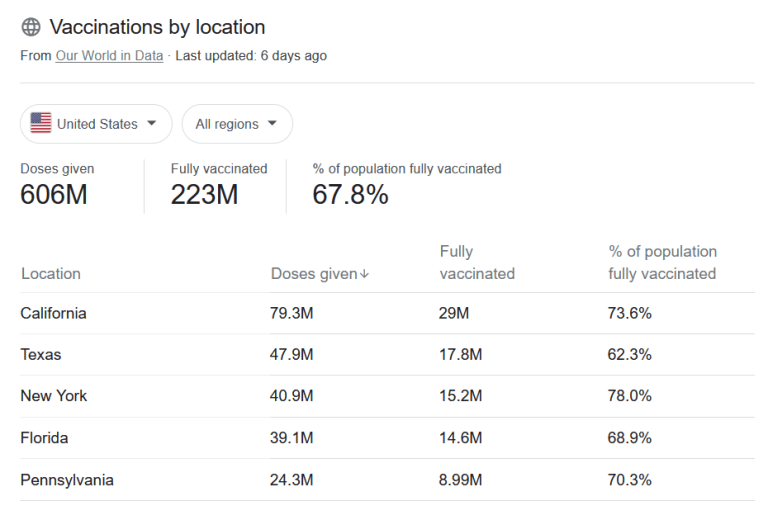Screen dimensions: 768x520
Task: Open the United States country dropdown
Action: (x=96, y=124)
